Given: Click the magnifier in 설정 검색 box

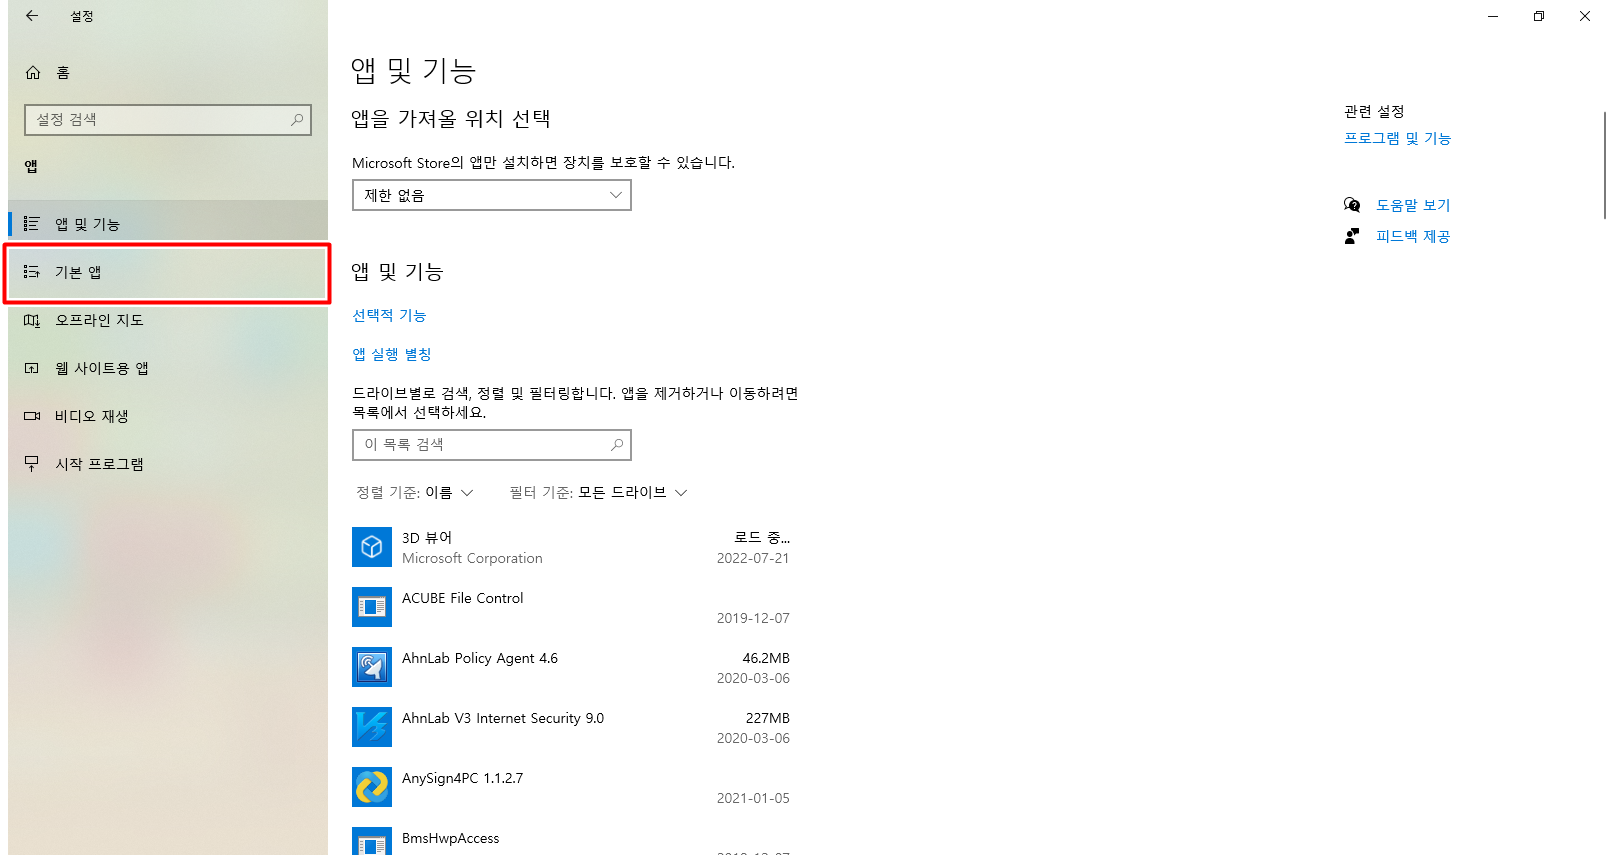Looking at the screenshot, I should [297, 119].
